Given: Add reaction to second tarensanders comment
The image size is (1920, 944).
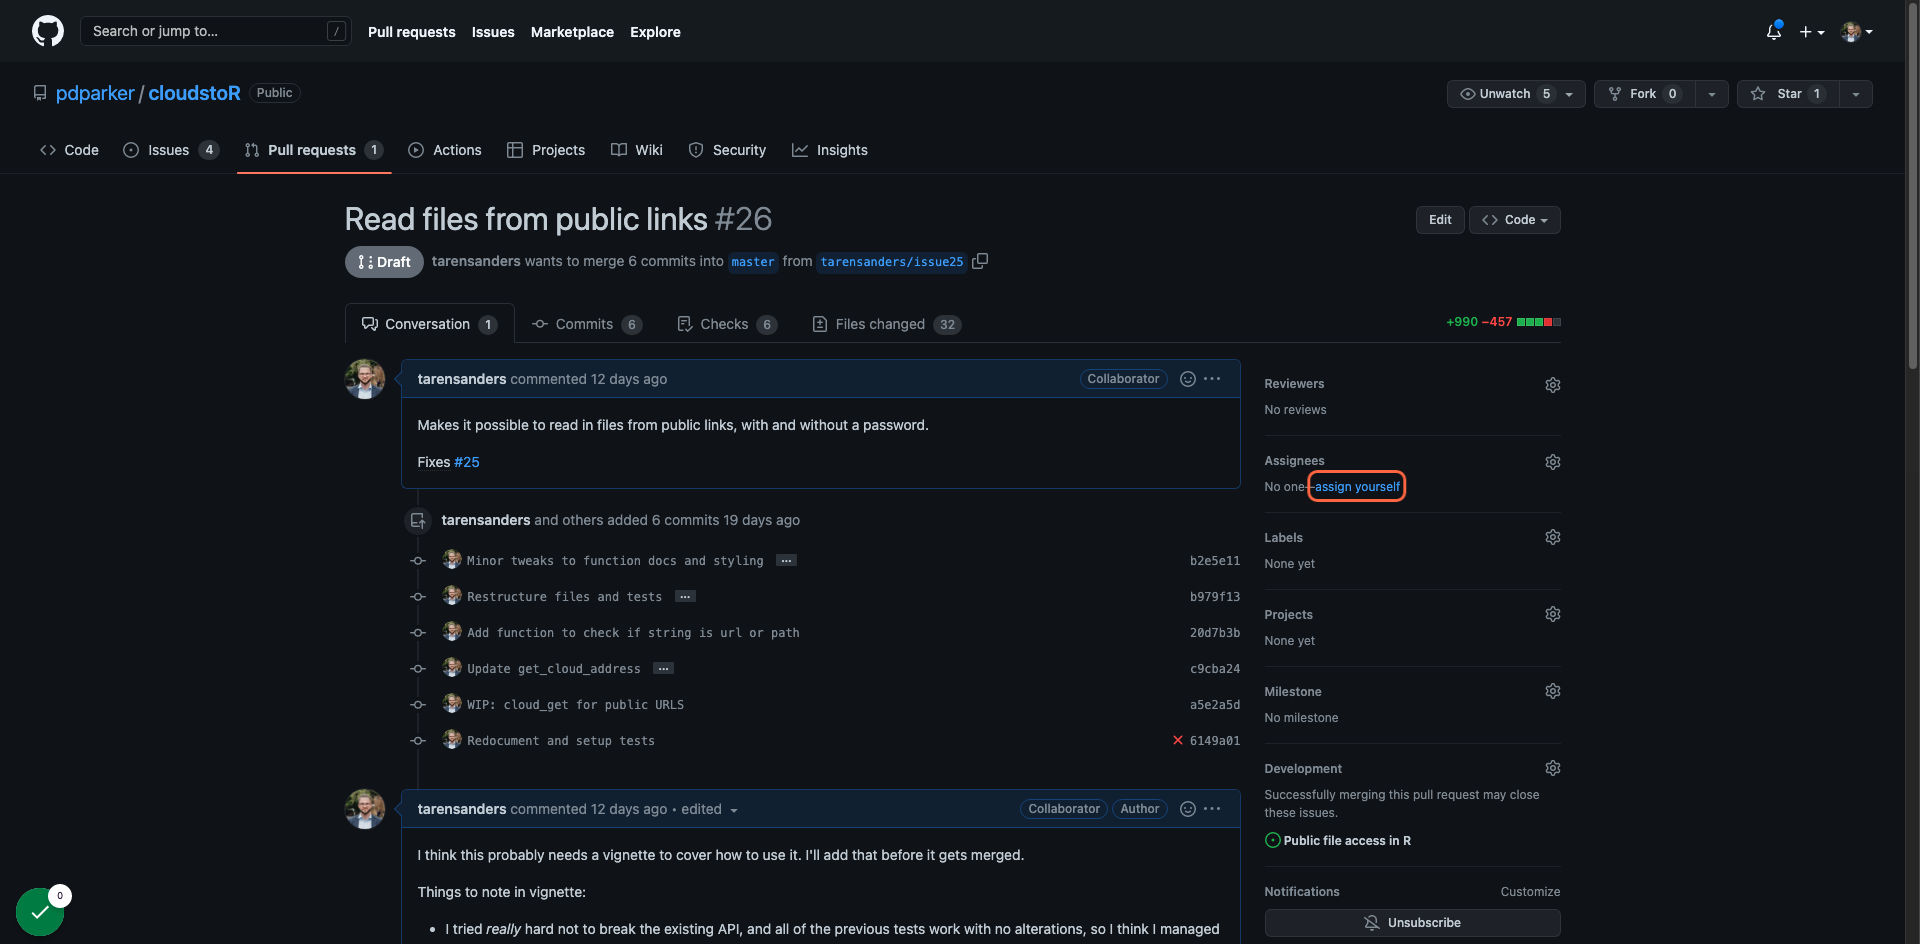Looking at the screenshot, I should (x=1188, y=809).
